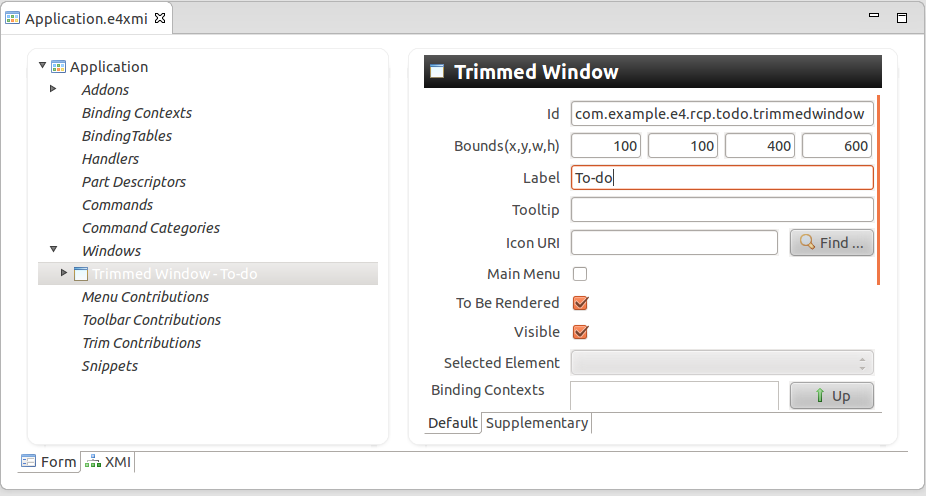926x496 pixels.
Task: Click the Trimmed Window header icon
Action: point(437,71)
